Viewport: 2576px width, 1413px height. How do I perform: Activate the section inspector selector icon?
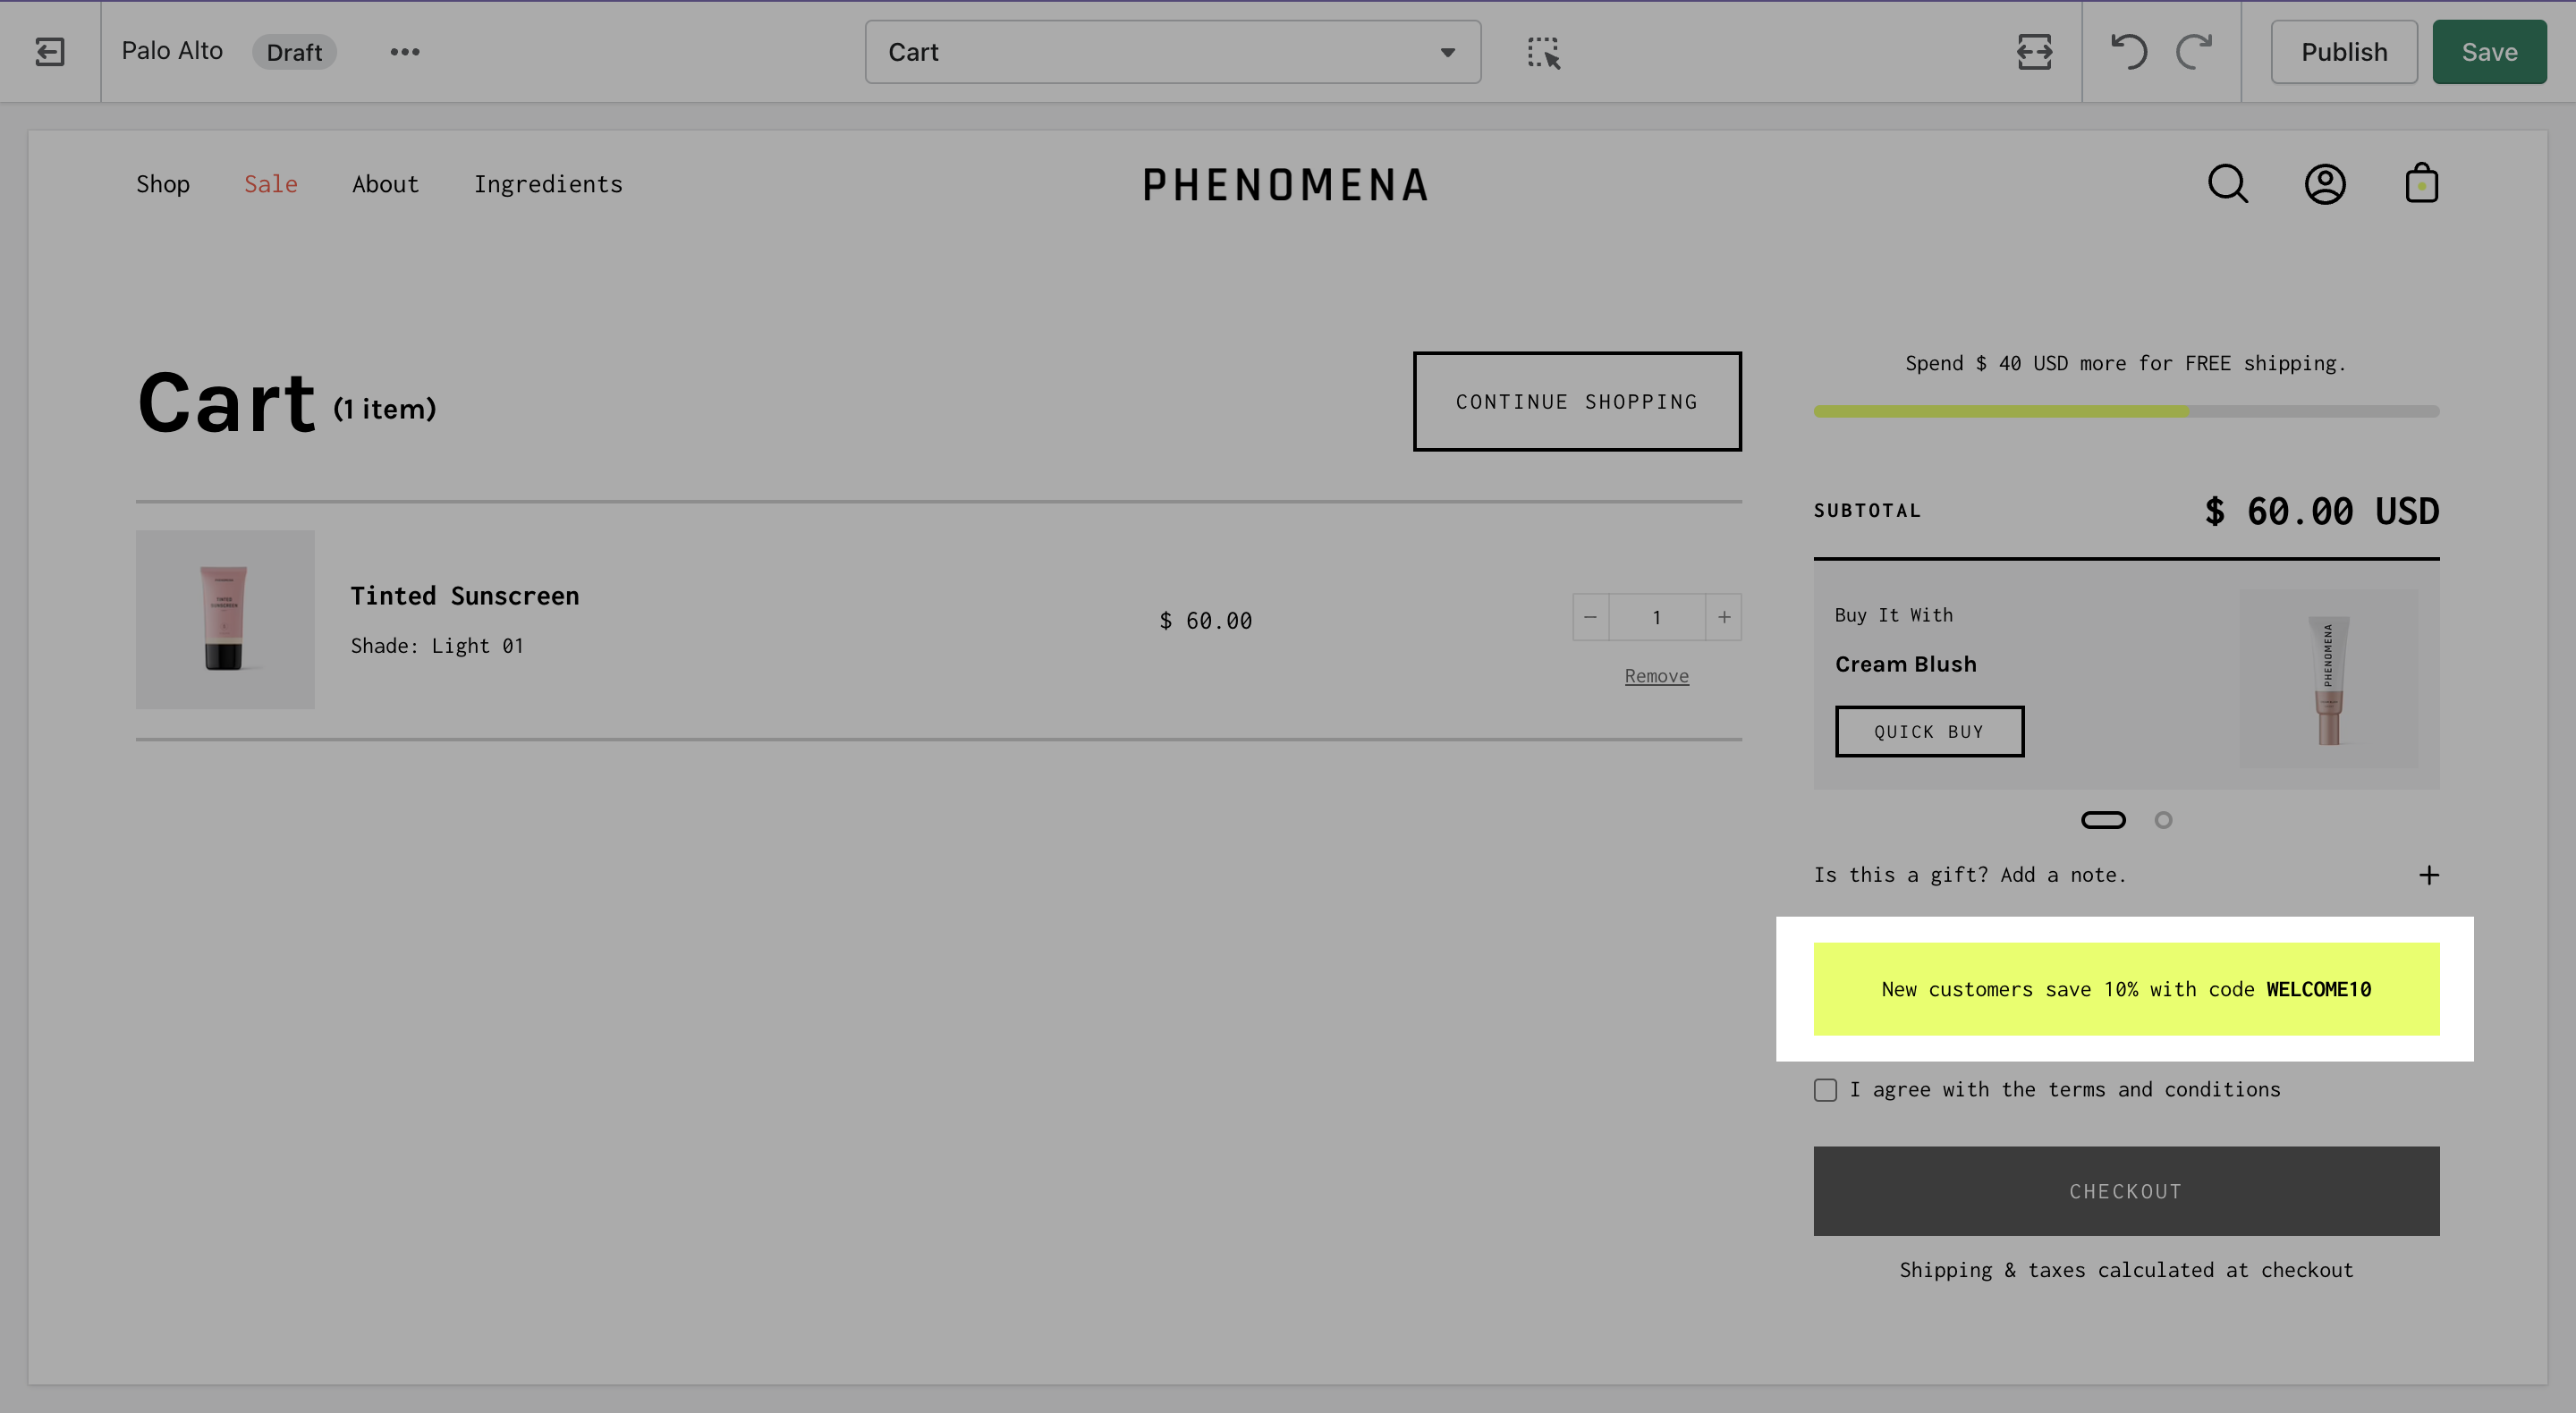coord(1543,53)
